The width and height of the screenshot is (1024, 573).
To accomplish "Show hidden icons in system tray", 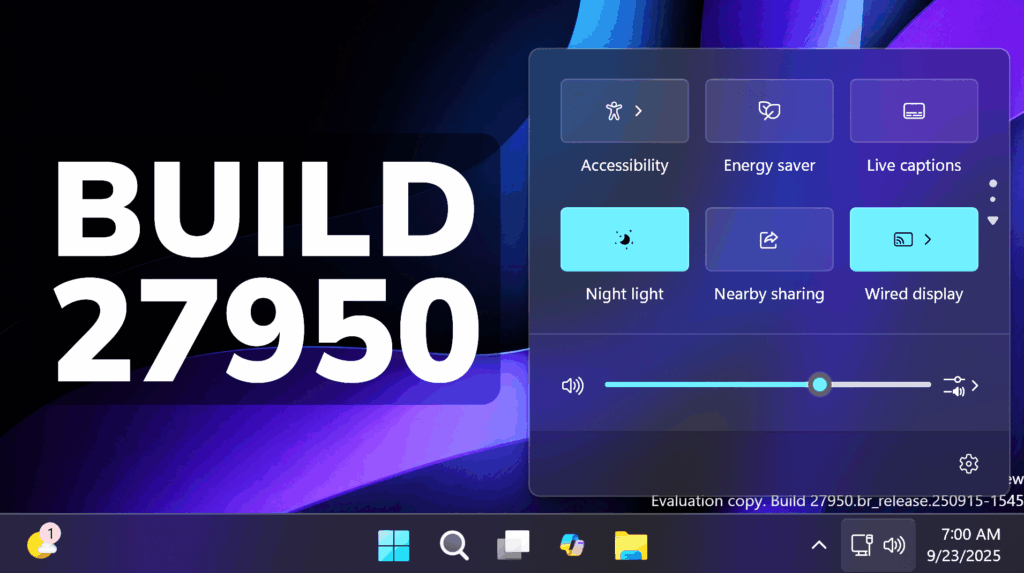I will tap(818, 545).
